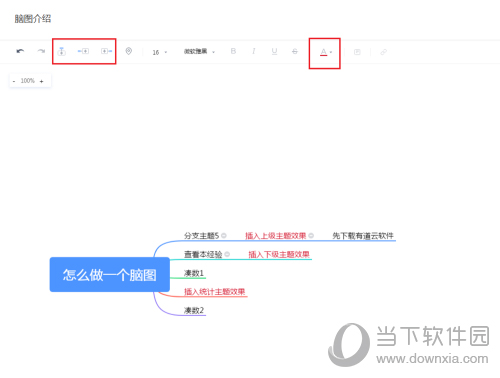Open the font color dropdown arrow
Screen dimensions: 500x378
point(331,52)
